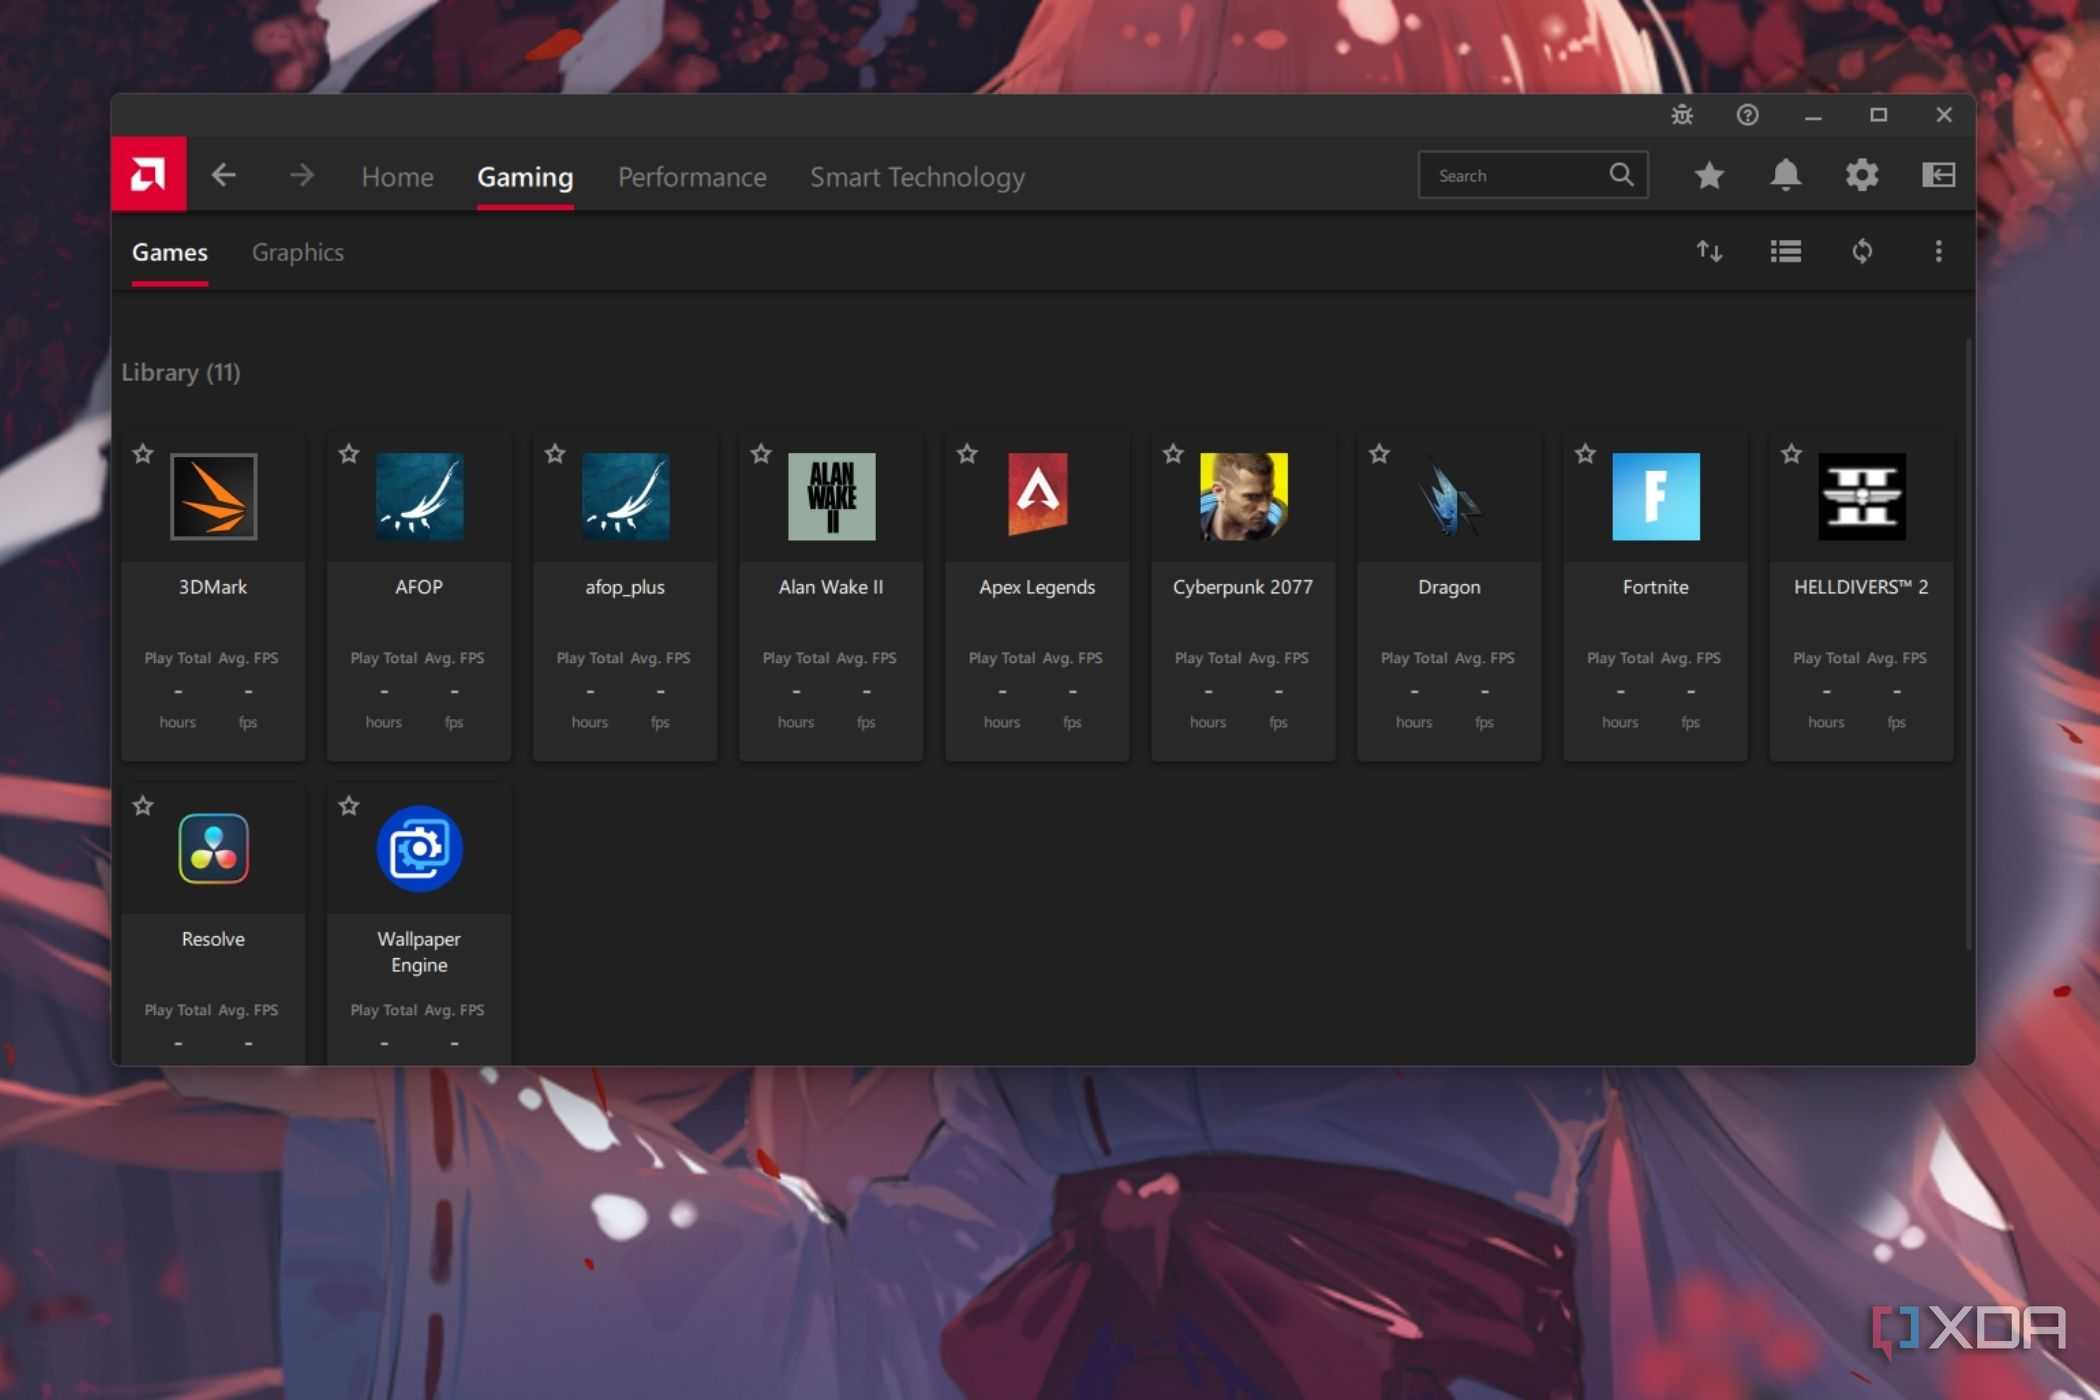This screenshot has width=2100, height=1400.
Task: Open the help question mark icon
Action: point(1747,115)
